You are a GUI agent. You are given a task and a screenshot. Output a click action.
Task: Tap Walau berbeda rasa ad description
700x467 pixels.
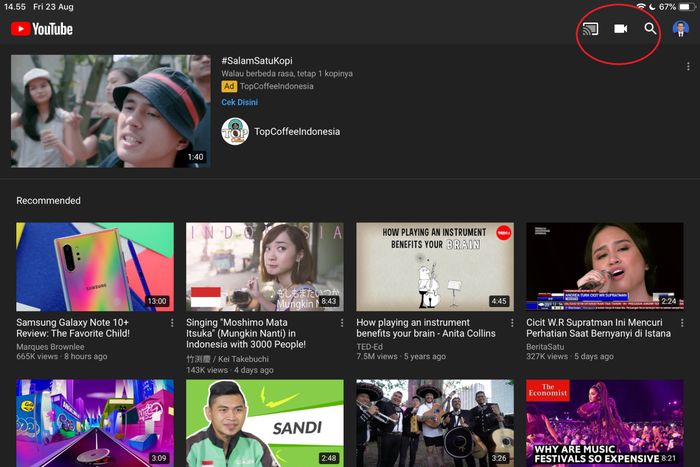tap(287, 74)
